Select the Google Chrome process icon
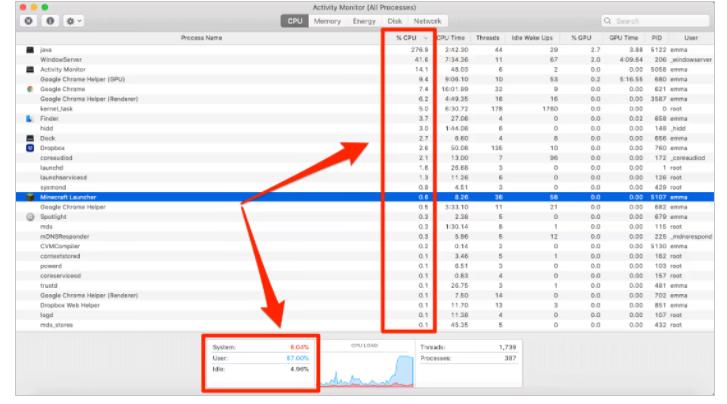 (30, 89)
